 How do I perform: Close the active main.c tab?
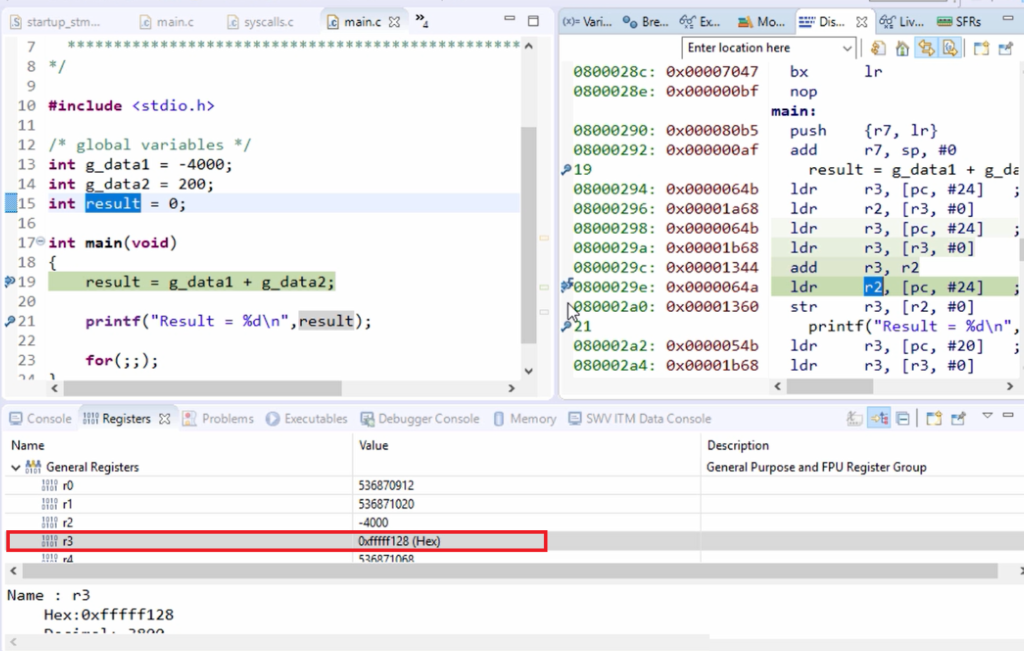tap(394, 22)
